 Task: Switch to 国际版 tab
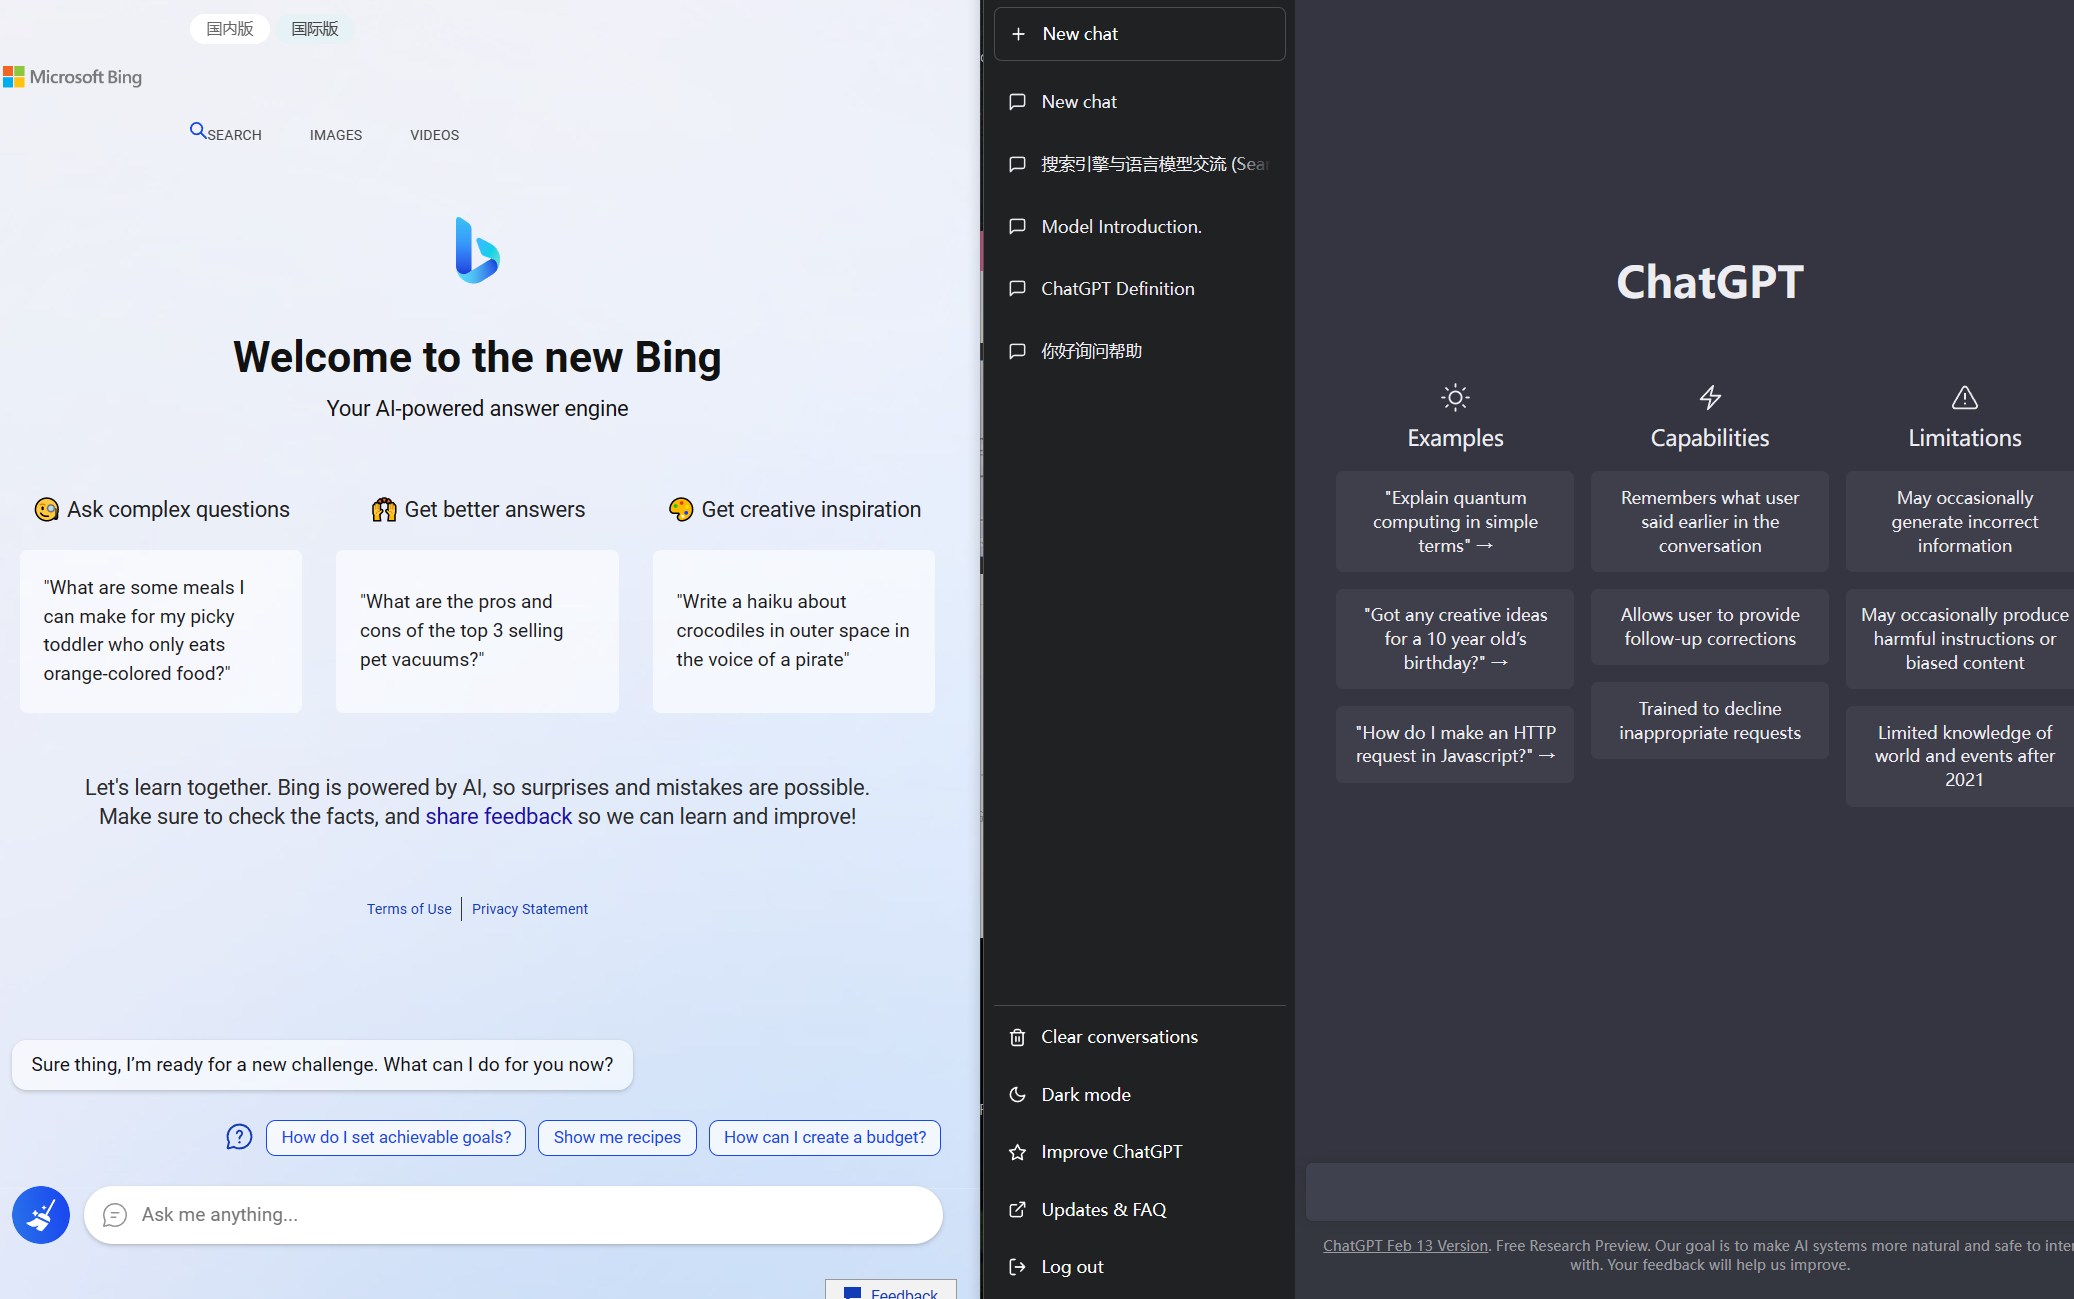click(315, 29)
